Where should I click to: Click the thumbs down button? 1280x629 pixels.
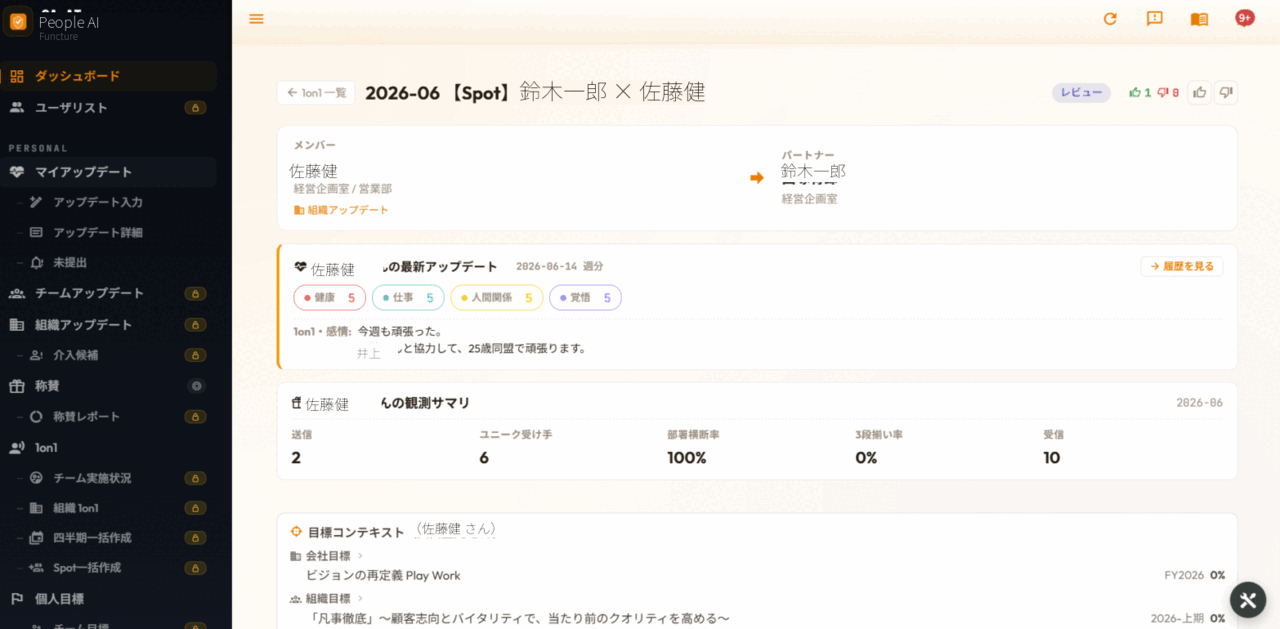1226,93
